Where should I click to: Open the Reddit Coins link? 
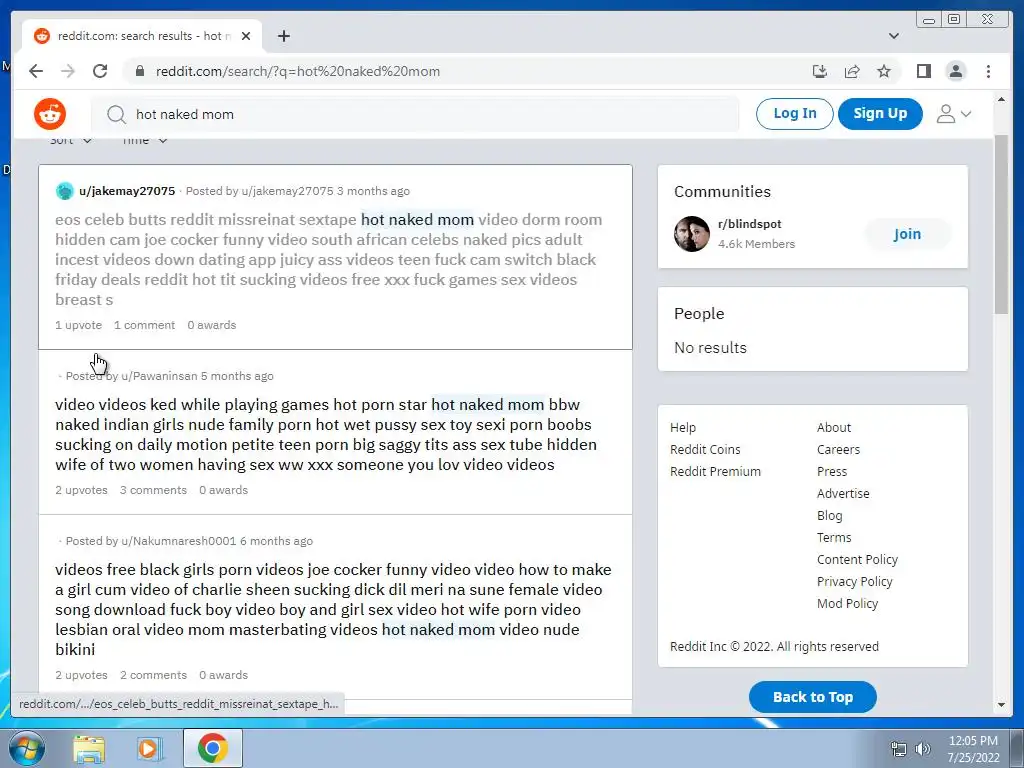point(705,449)
